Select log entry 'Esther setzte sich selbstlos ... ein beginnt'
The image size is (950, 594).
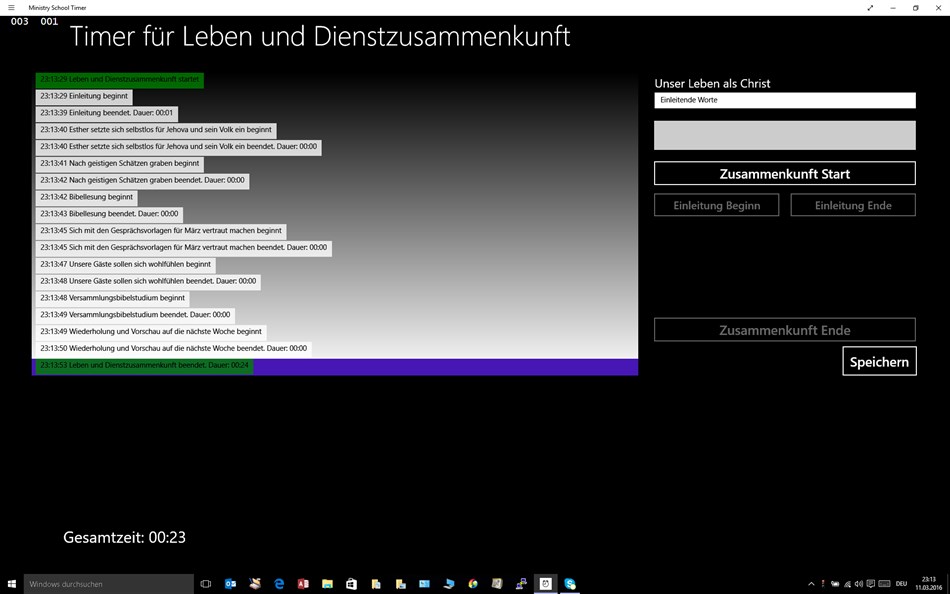(x=156, y=130)
